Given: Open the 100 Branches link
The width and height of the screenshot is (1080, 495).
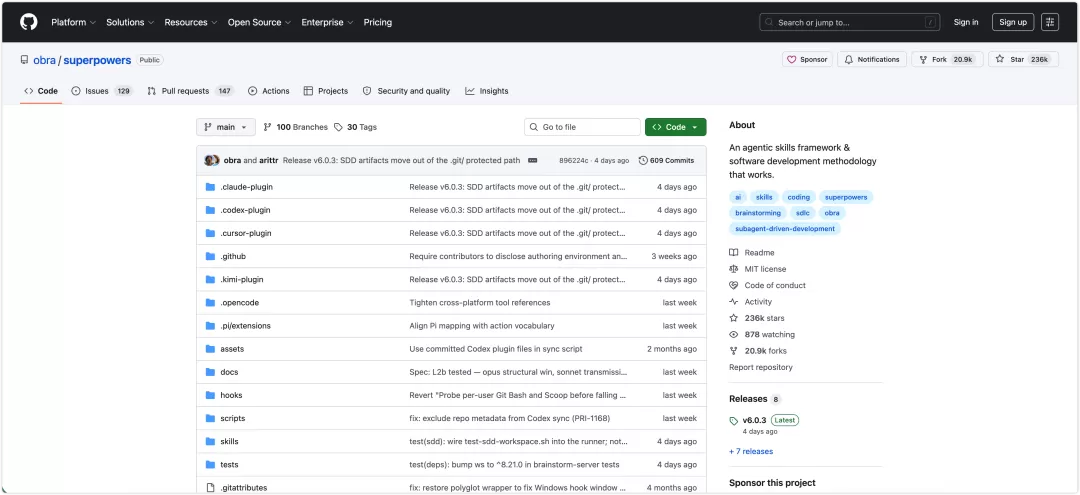Looking at the screenshot, I should pos(295,127).
